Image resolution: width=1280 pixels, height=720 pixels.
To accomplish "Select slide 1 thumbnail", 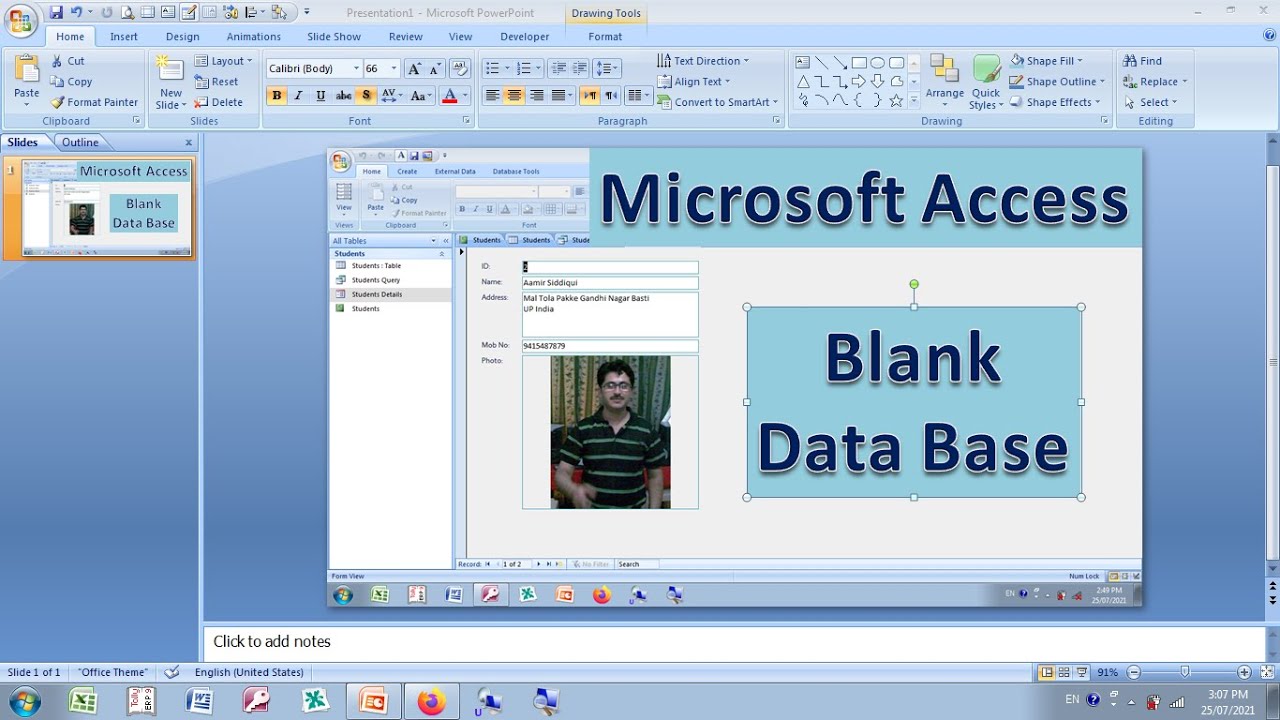I will 108,207.
